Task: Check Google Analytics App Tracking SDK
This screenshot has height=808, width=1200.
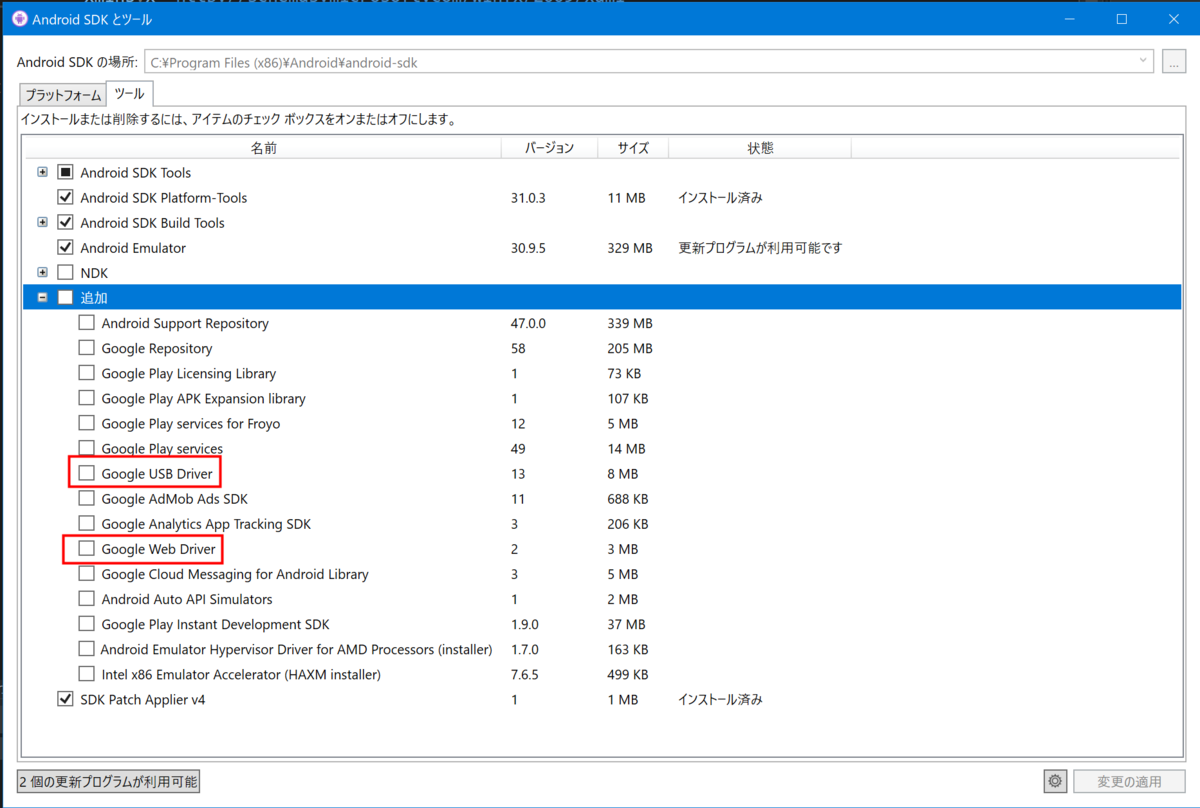Action: click(x=87, y=523)
